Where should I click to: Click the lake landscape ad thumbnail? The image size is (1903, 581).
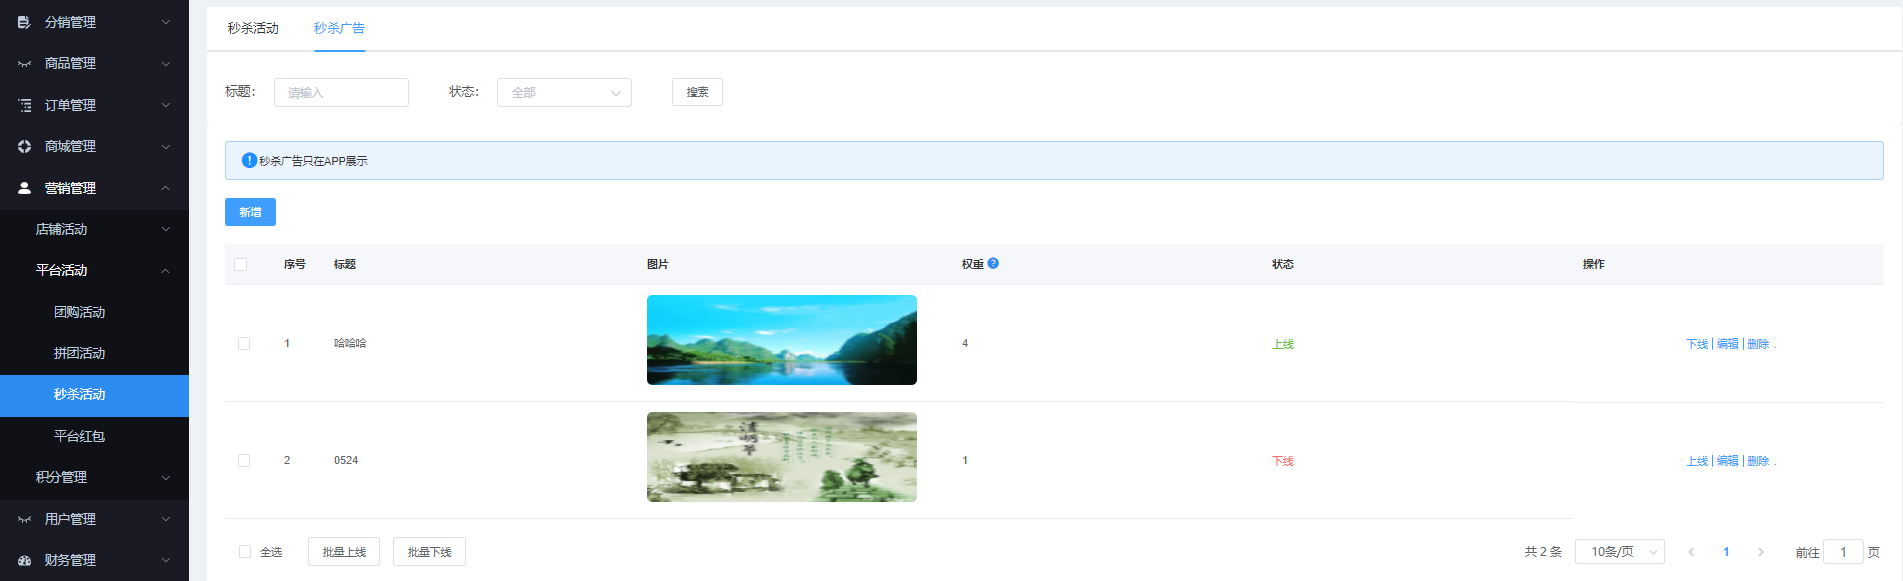781,340
